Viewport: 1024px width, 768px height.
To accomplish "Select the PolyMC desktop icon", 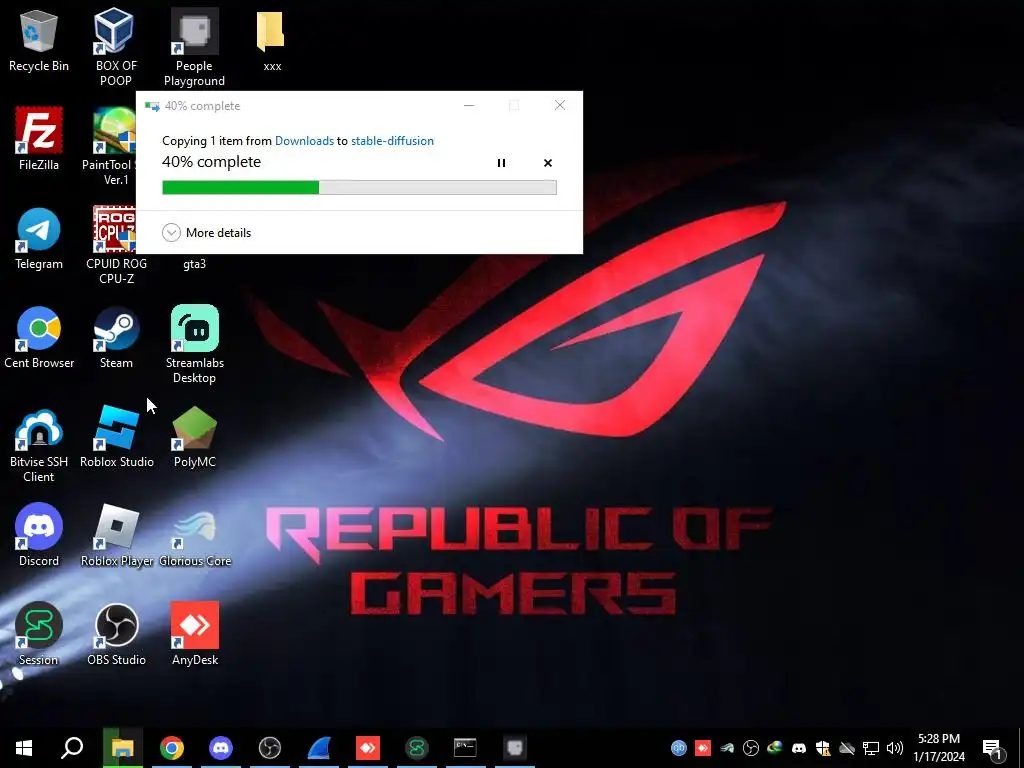I will (194, 437).
